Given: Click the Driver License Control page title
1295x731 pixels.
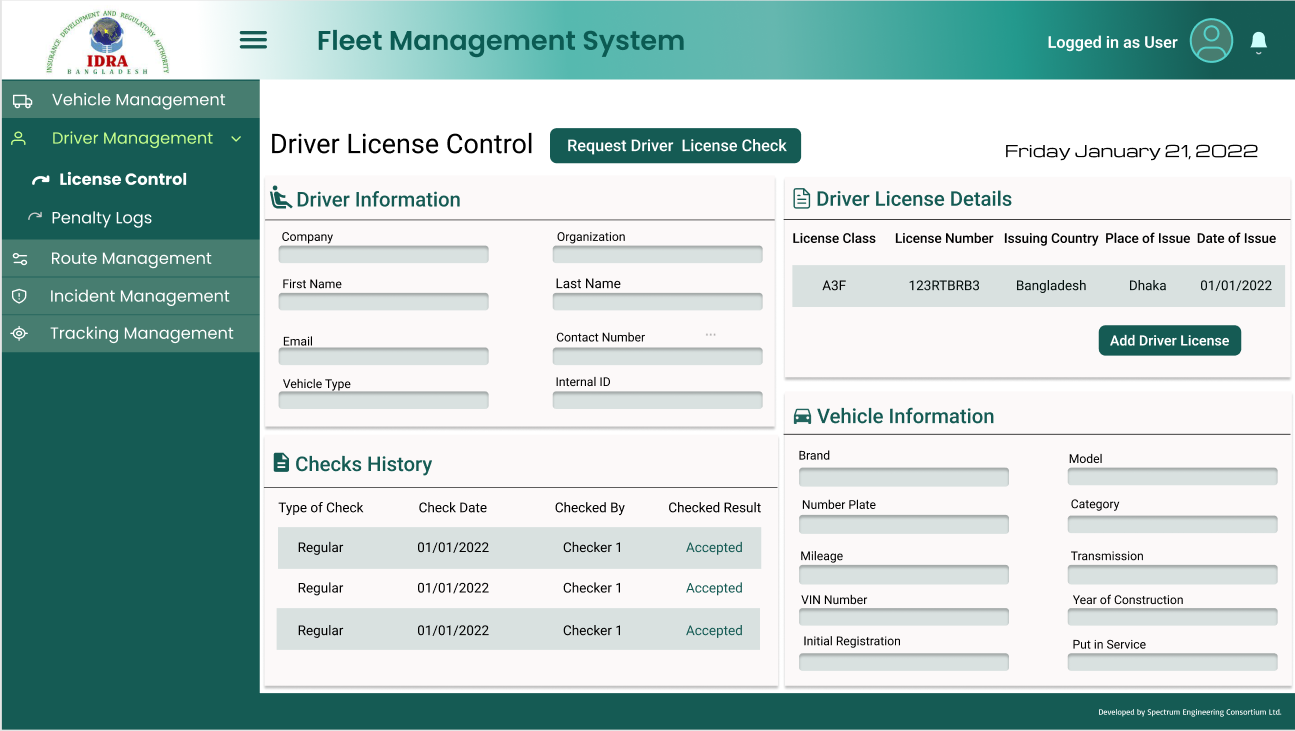Looking at the screenshot, I should [x=402, y=144].
